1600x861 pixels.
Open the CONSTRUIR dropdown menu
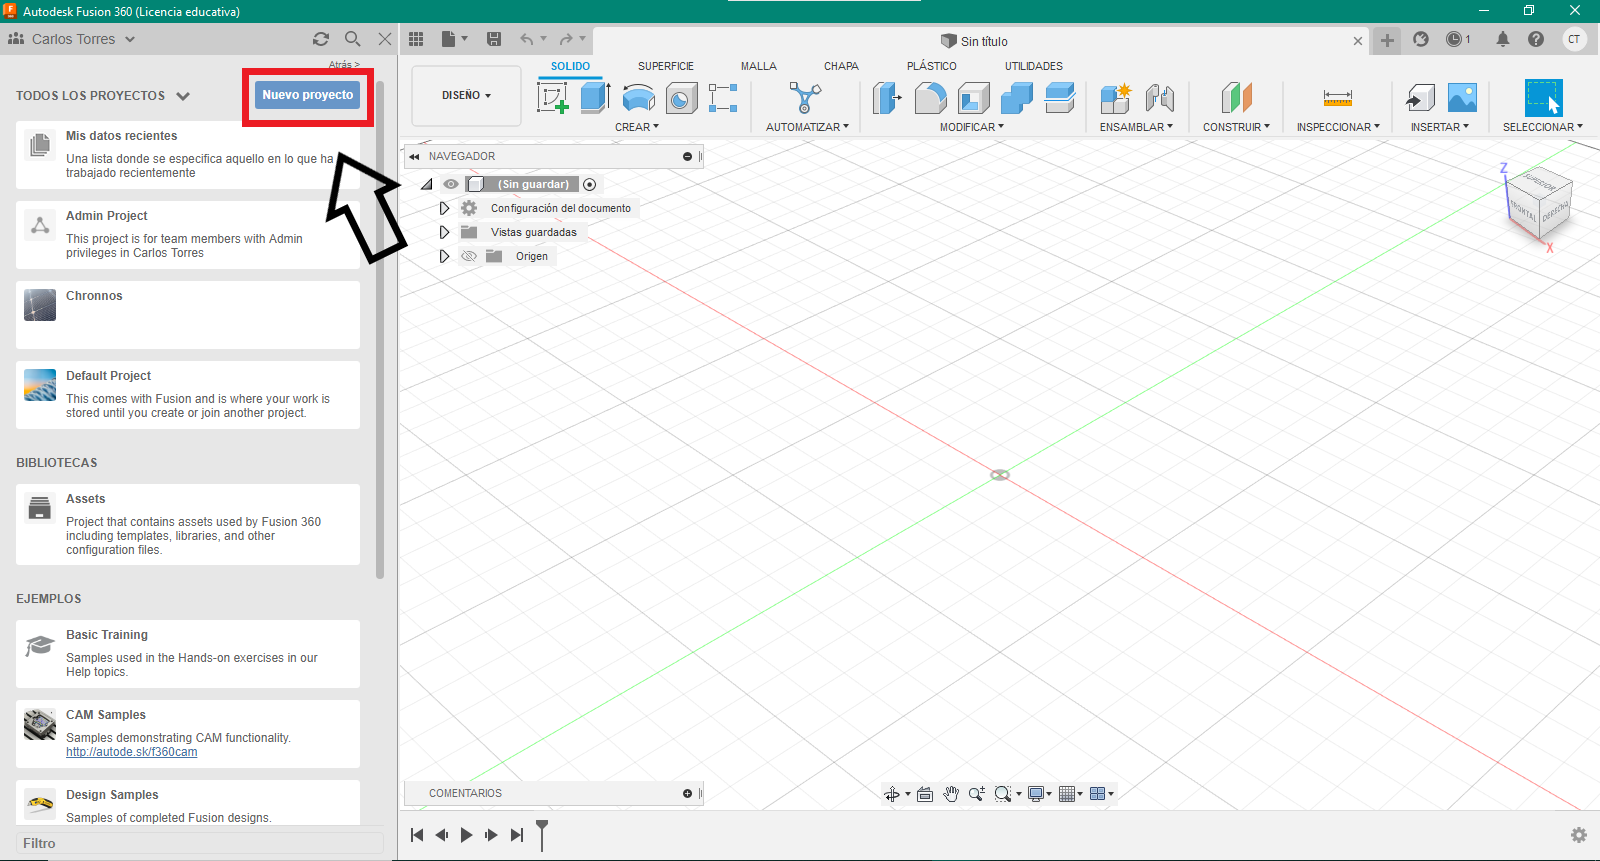pyautogui.click(x=1236, y=127)
